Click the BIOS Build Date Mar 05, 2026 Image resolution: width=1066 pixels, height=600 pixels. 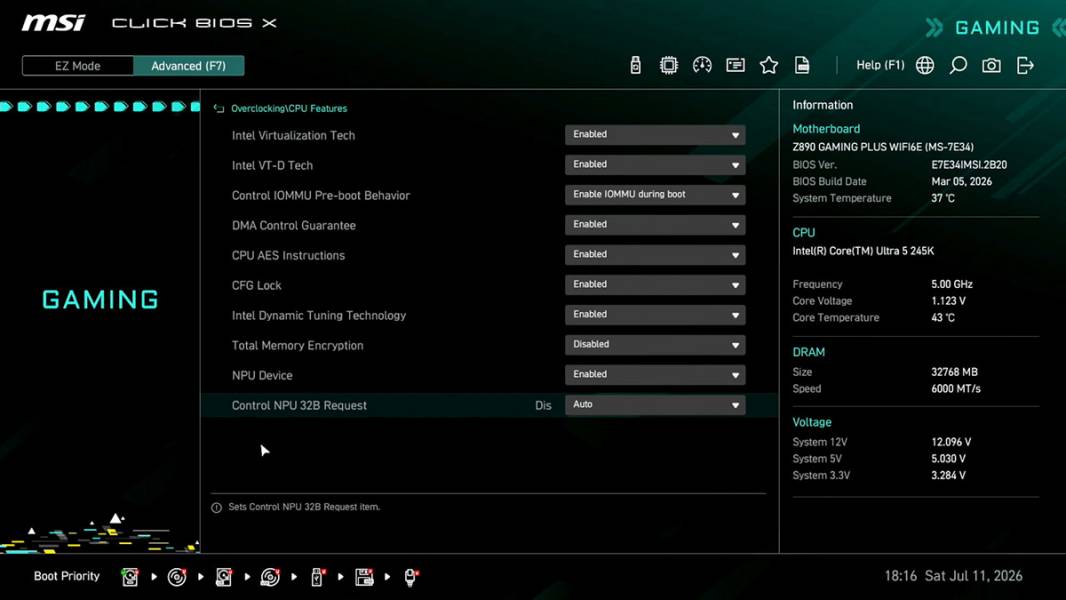tap(961, 181)
